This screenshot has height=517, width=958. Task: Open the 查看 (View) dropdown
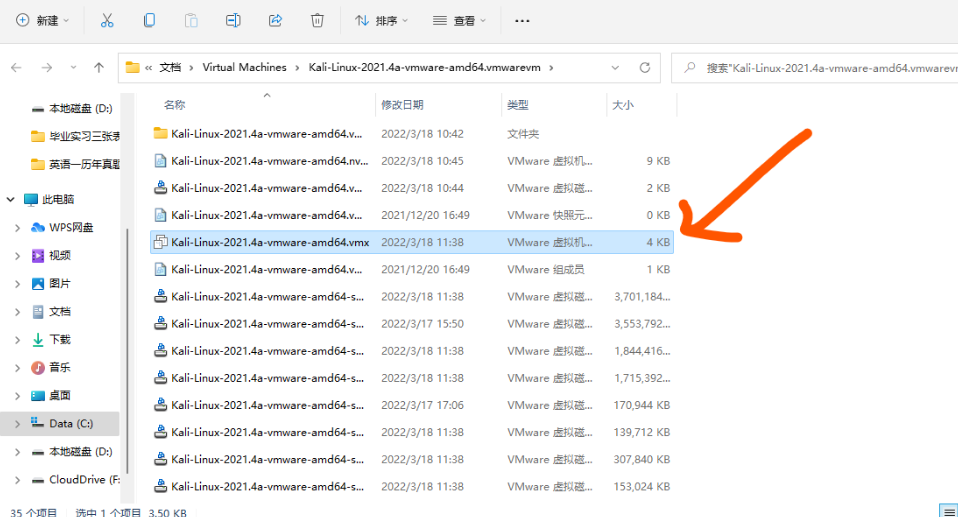tap(459, 21)
